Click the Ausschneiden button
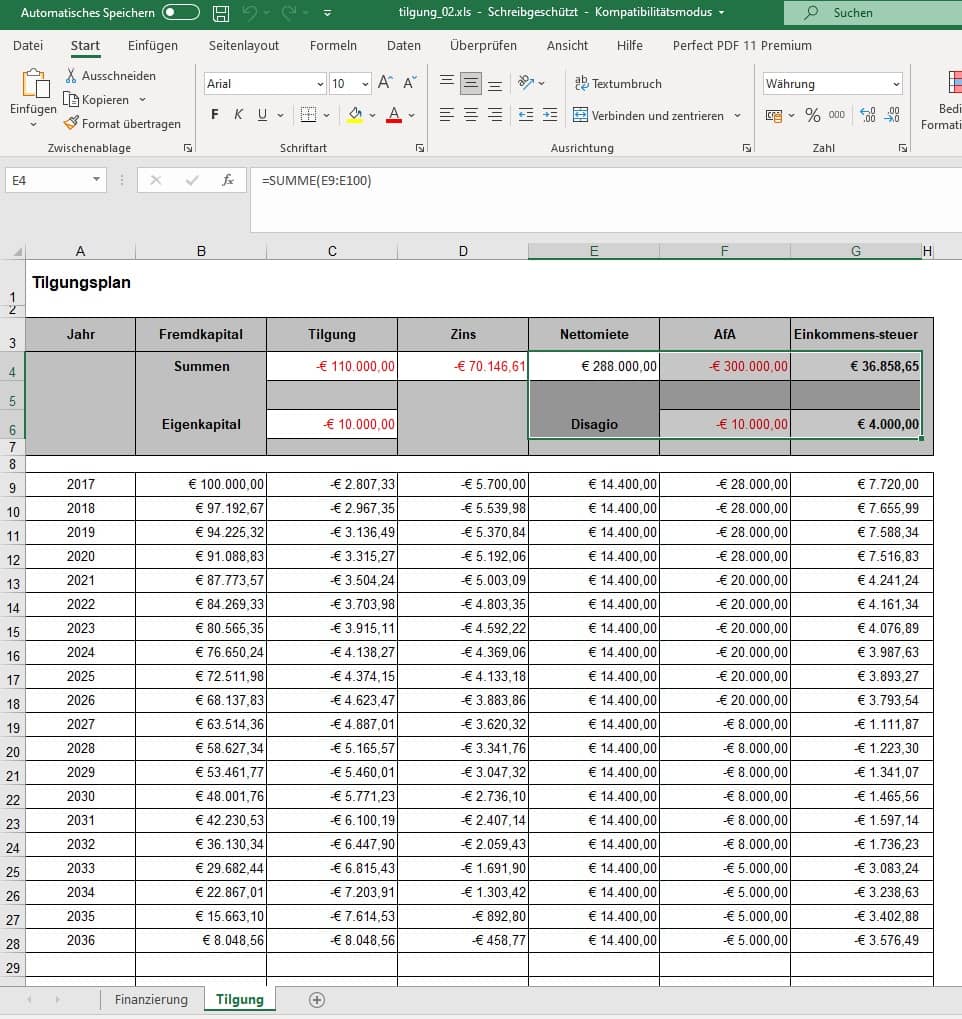 pyautogui.click(x=110, y=76)
